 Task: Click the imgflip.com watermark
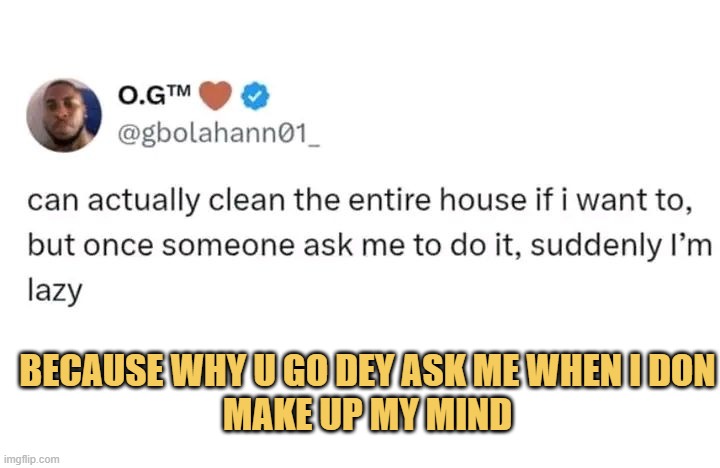(31, 459)
